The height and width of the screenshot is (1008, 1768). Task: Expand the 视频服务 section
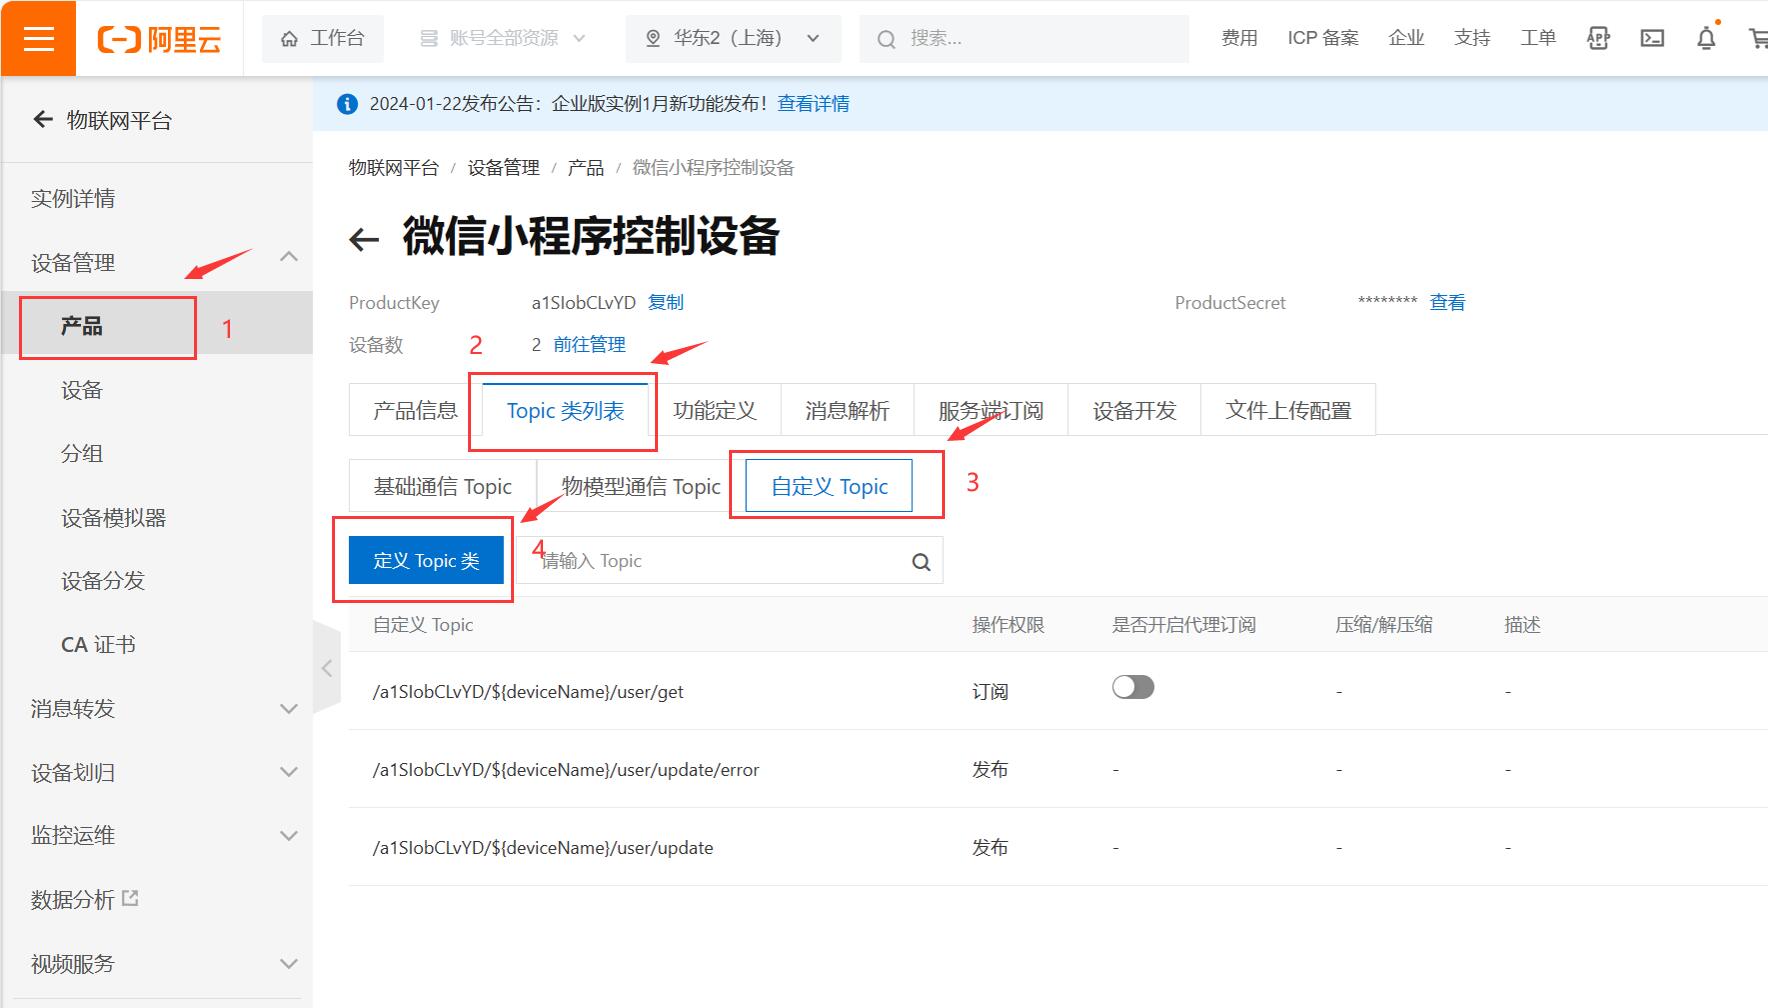point(289,964)
